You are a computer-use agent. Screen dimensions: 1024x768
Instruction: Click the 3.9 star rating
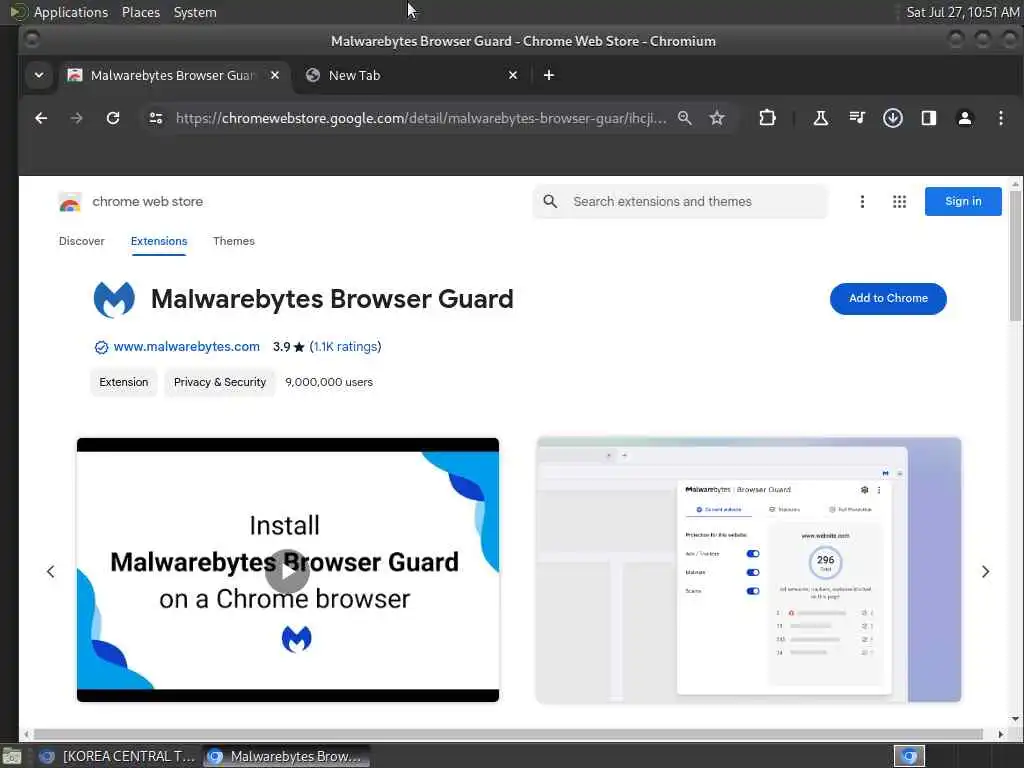point(289,347)
